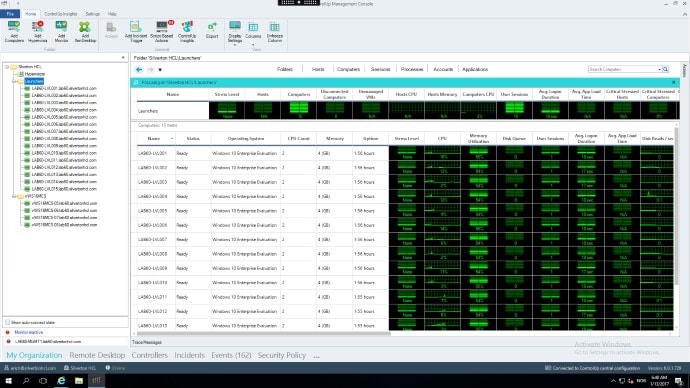This screenshot has width=690, height=388.
Task: Open the navigation history dropdown arrow
Action: [160, 70]
